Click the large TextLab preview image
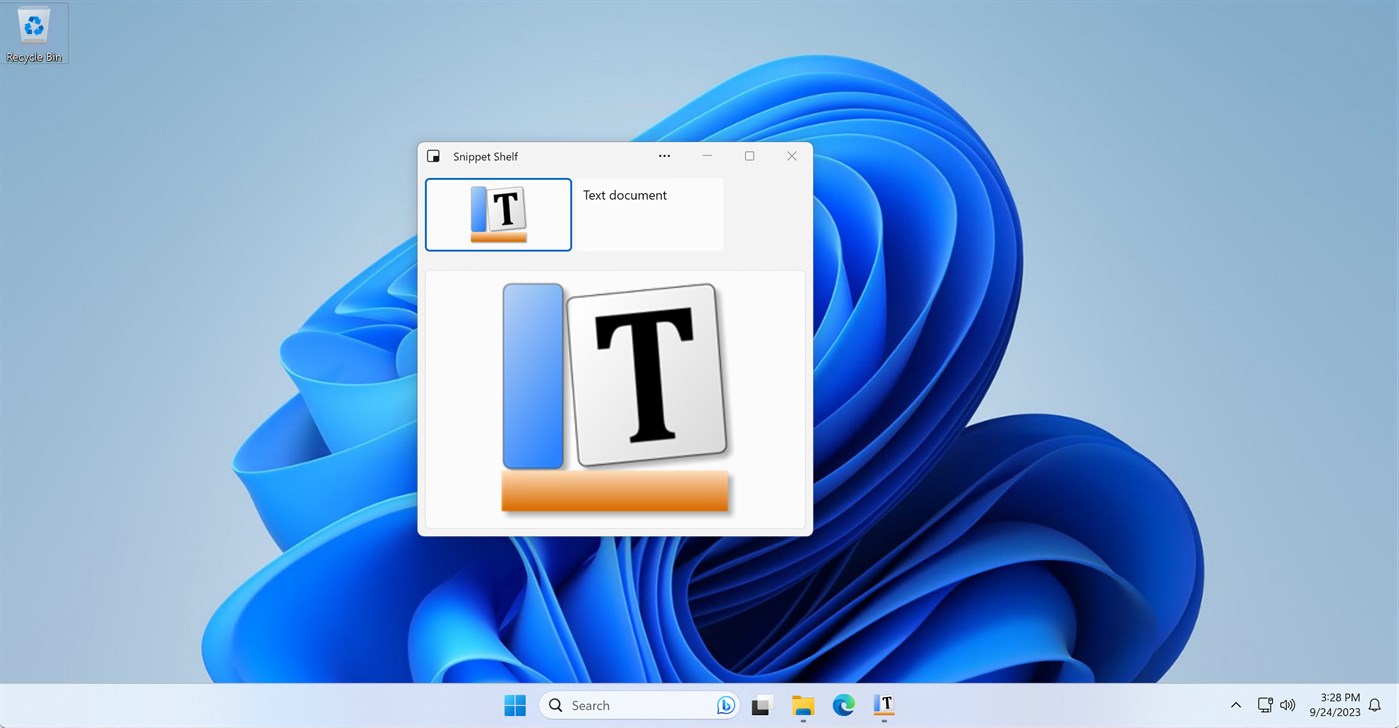The width and height of the screenshot is (1399, 728). click(x=614, y=398)
